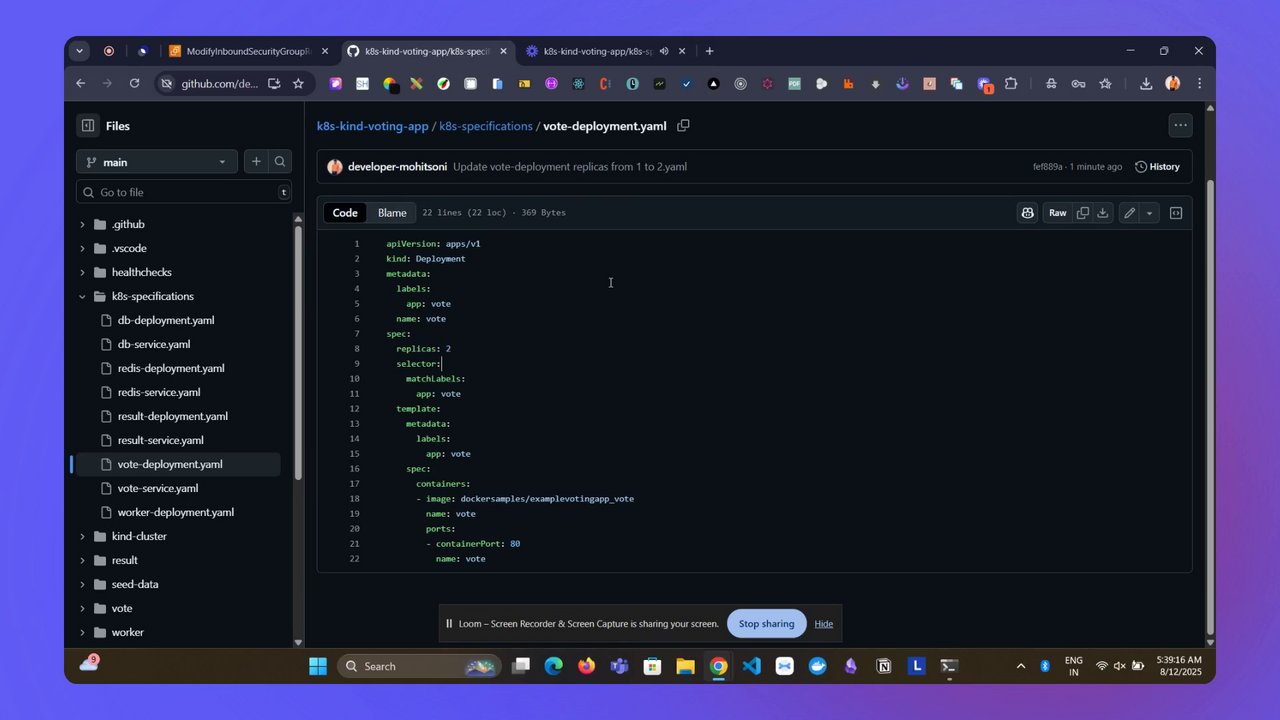Copy the file path next to vote-deployment.yaml
Viewport: 1280px width, 720px height.
click(684, 126)
